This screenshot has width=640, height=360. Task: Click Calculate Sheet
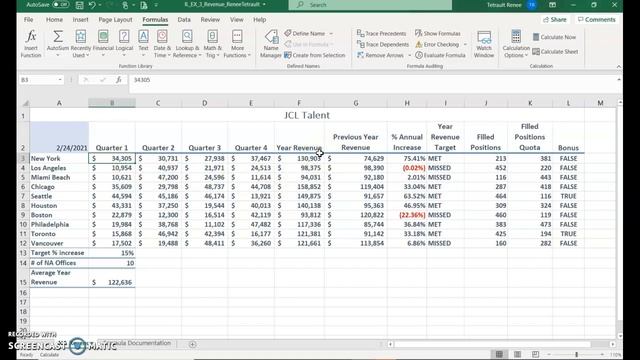[x=555, y=51]
